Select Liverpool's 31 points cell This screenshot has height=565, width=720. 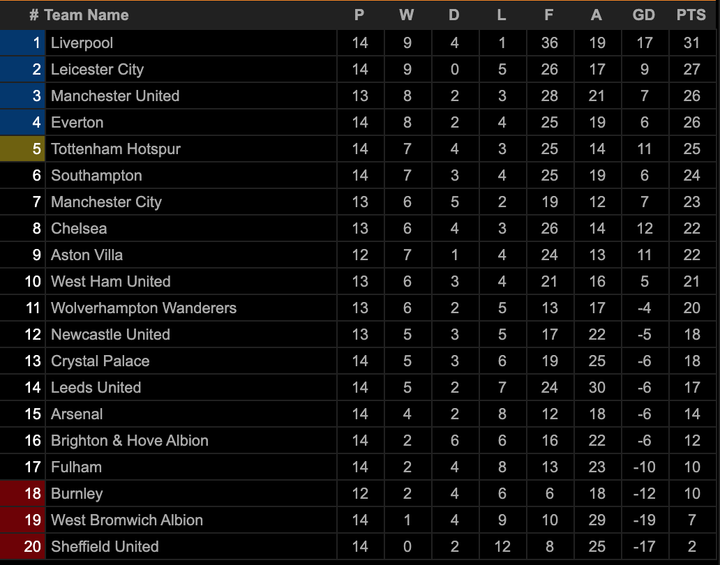coord(690,43)
